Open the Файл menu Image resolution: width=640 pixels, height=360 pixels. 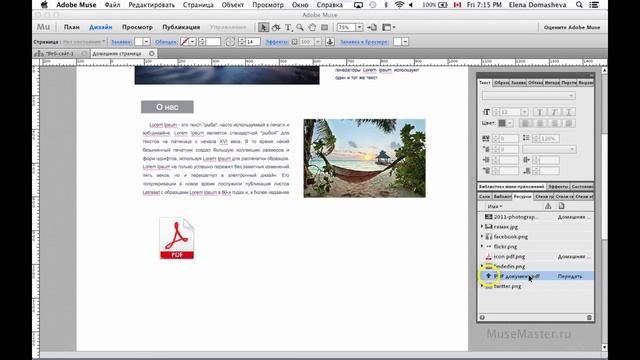(112, 5)
